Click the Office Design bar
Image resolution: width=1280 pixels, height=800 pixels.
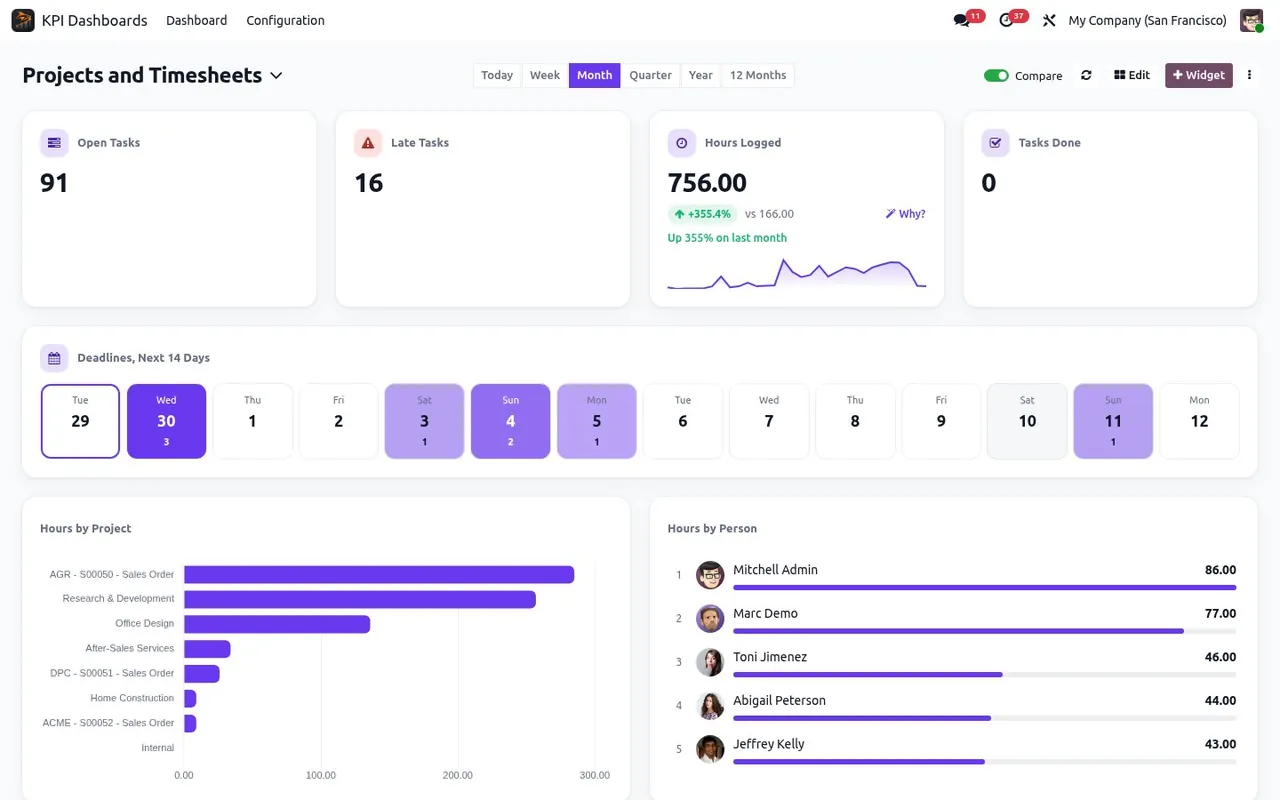tap(277, 624)
